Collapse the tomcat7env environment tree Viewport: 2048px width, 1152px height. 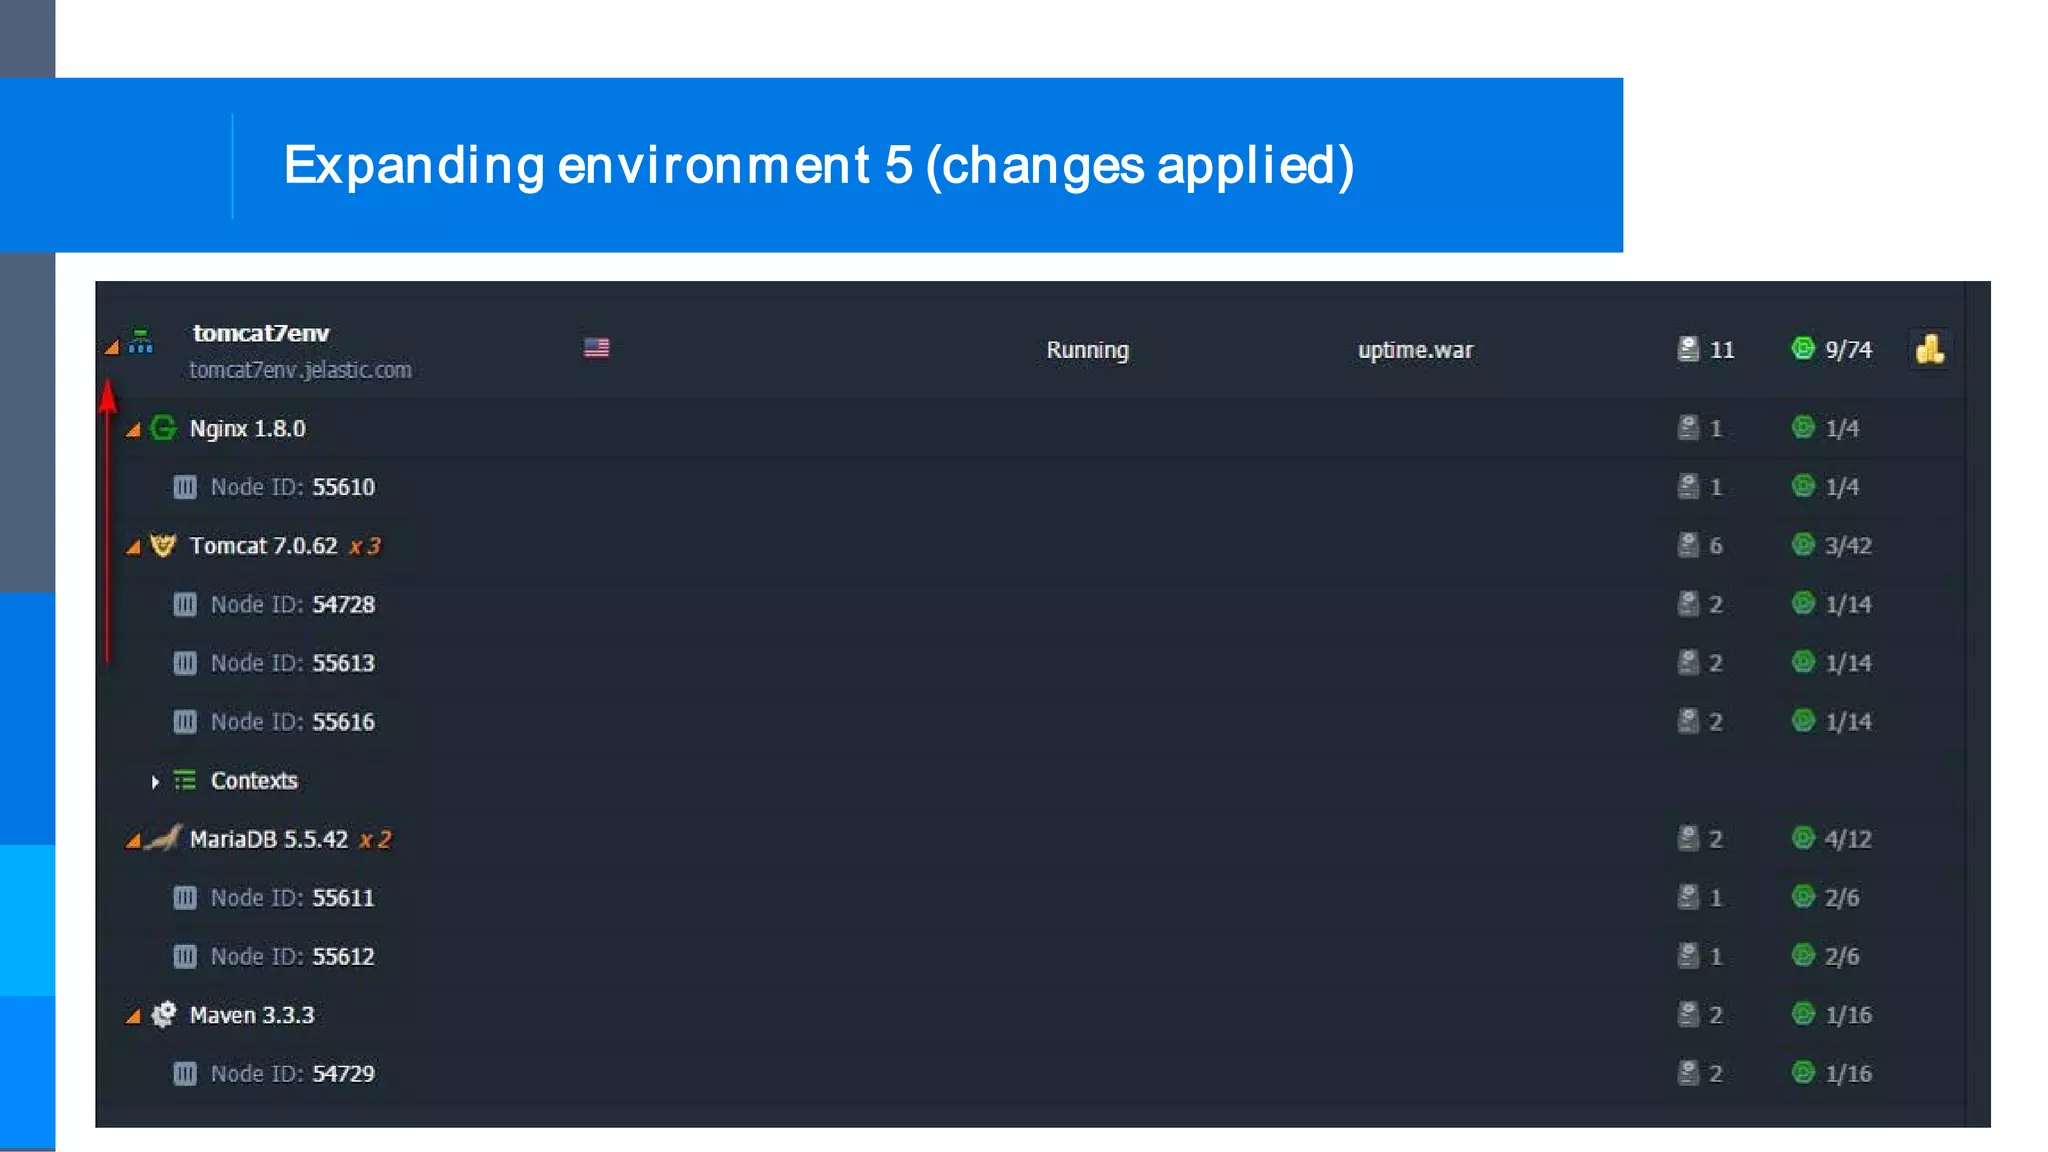click(112, 348)
